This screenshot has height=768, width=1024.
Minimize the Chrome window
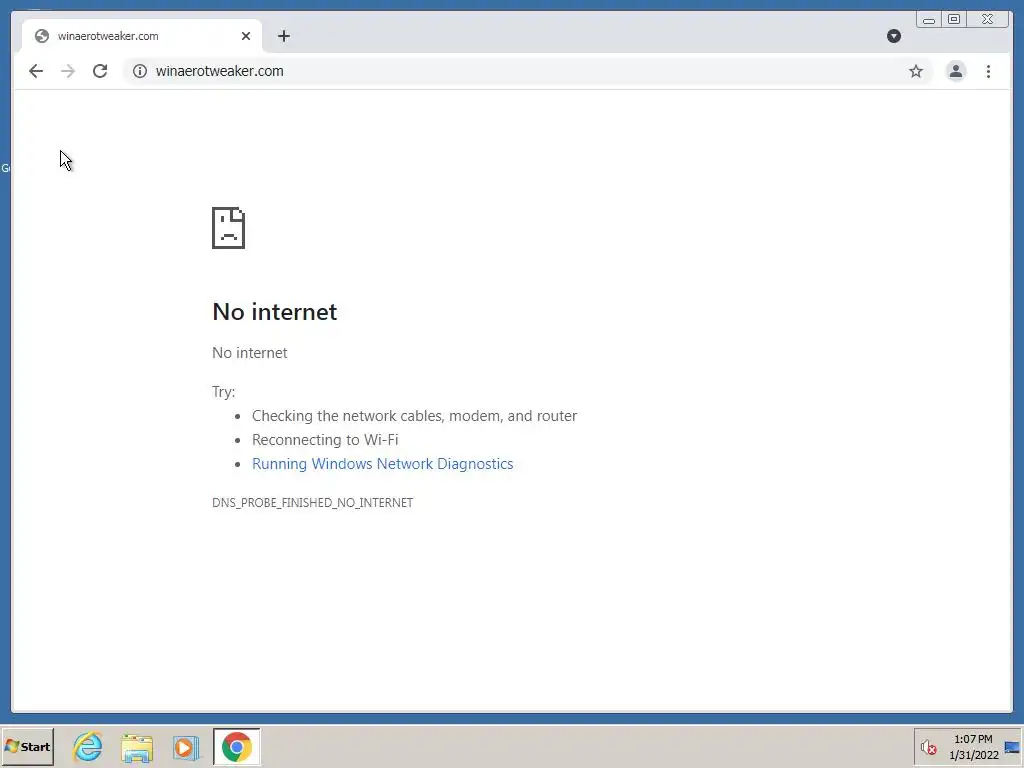(929, 19)
